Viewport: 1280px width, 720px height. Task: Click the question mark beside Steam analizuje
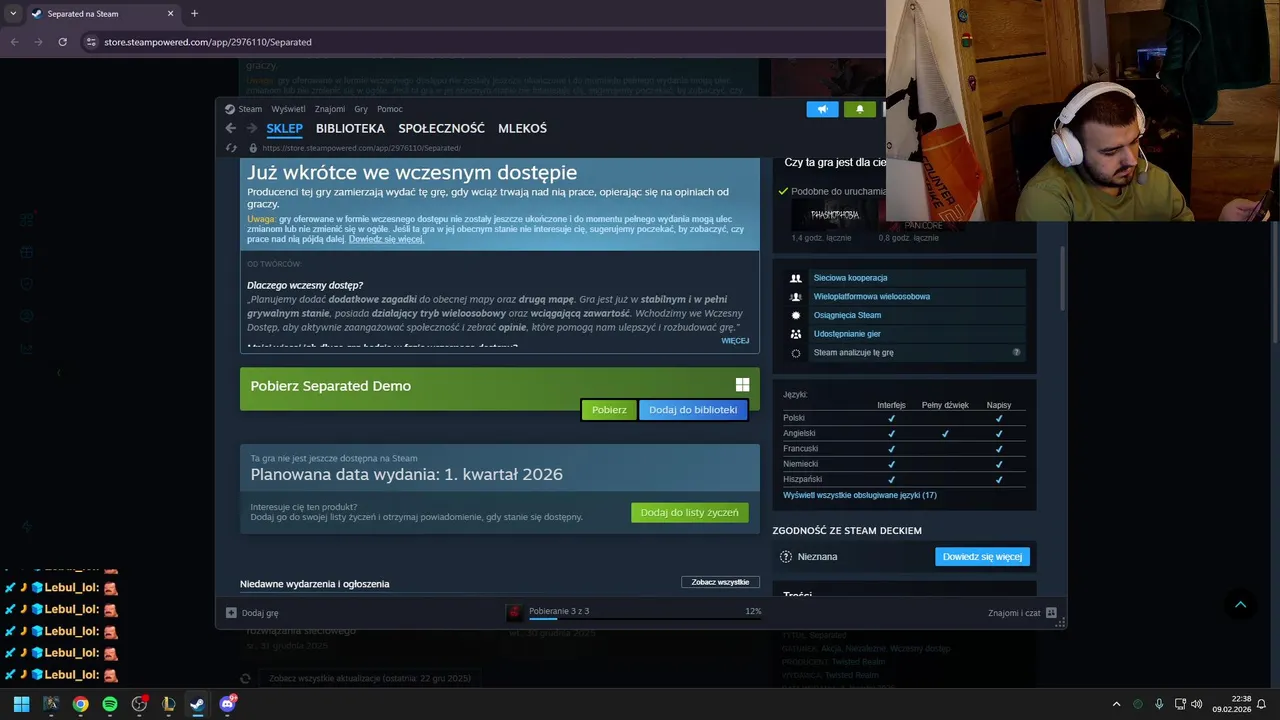pos(1016,353)
